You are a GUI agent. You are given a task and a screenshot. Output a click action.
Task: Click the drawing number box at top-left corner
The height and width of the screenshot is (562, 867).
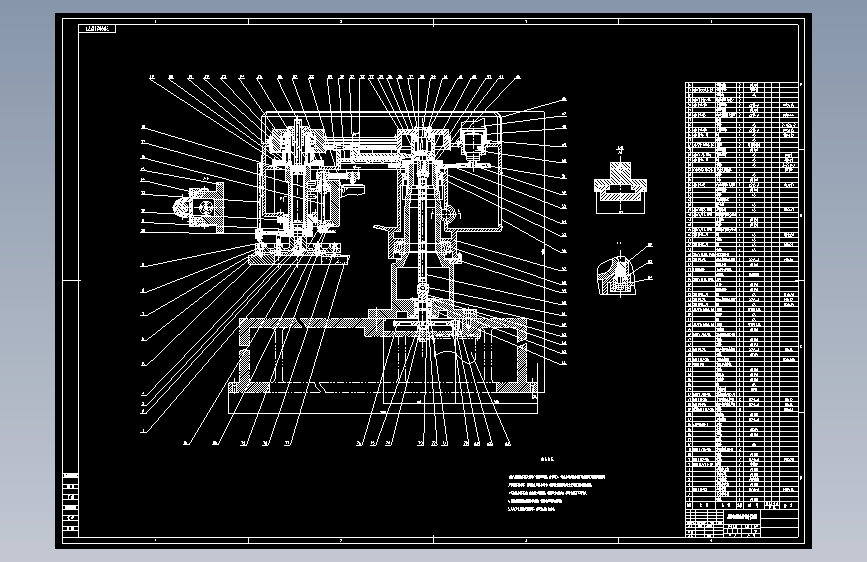click(x=97, y=28)
